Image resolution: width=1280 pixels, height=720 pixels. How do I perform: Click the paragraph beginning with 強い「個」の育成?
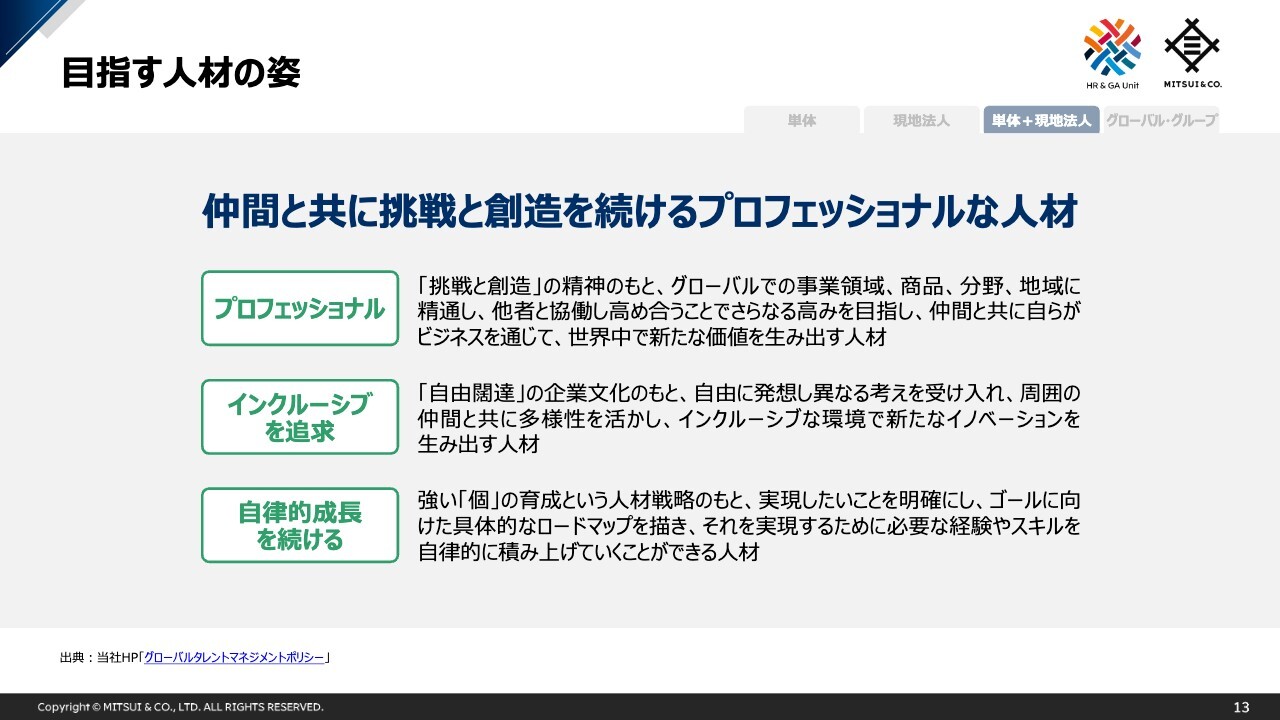pyautogui.click(x=748, y=525)
